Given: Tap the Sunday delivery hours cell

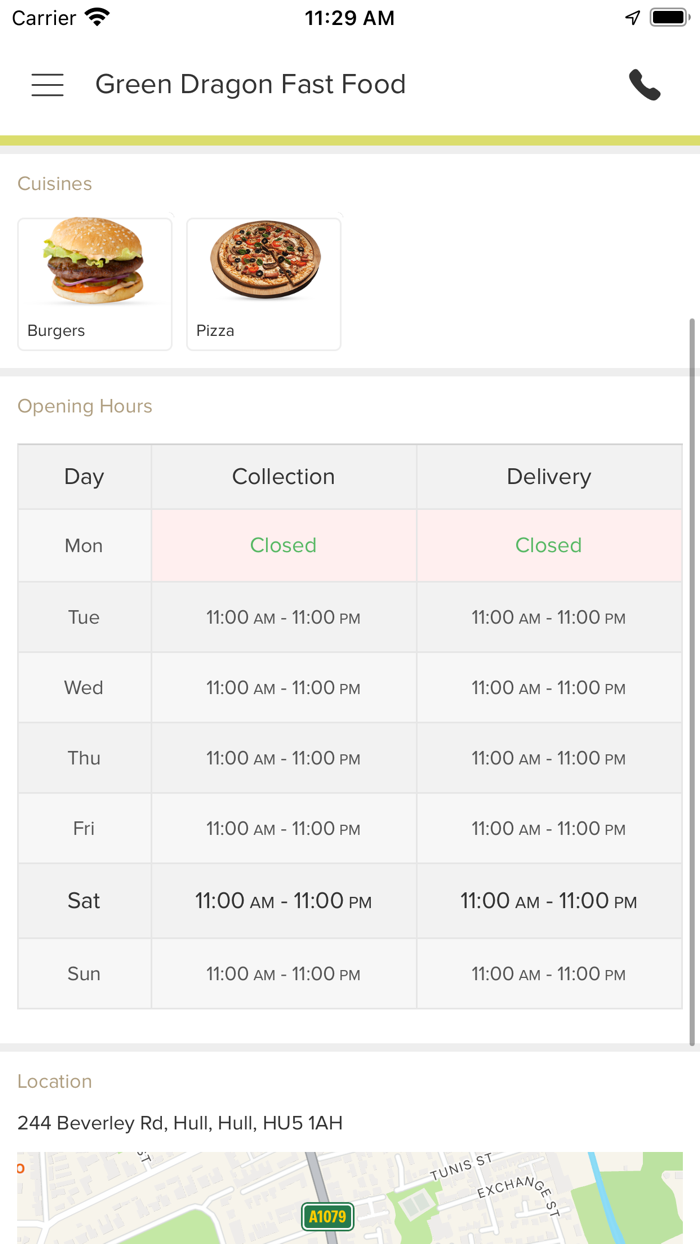Looking at the screenshot, I should [549, 974].
